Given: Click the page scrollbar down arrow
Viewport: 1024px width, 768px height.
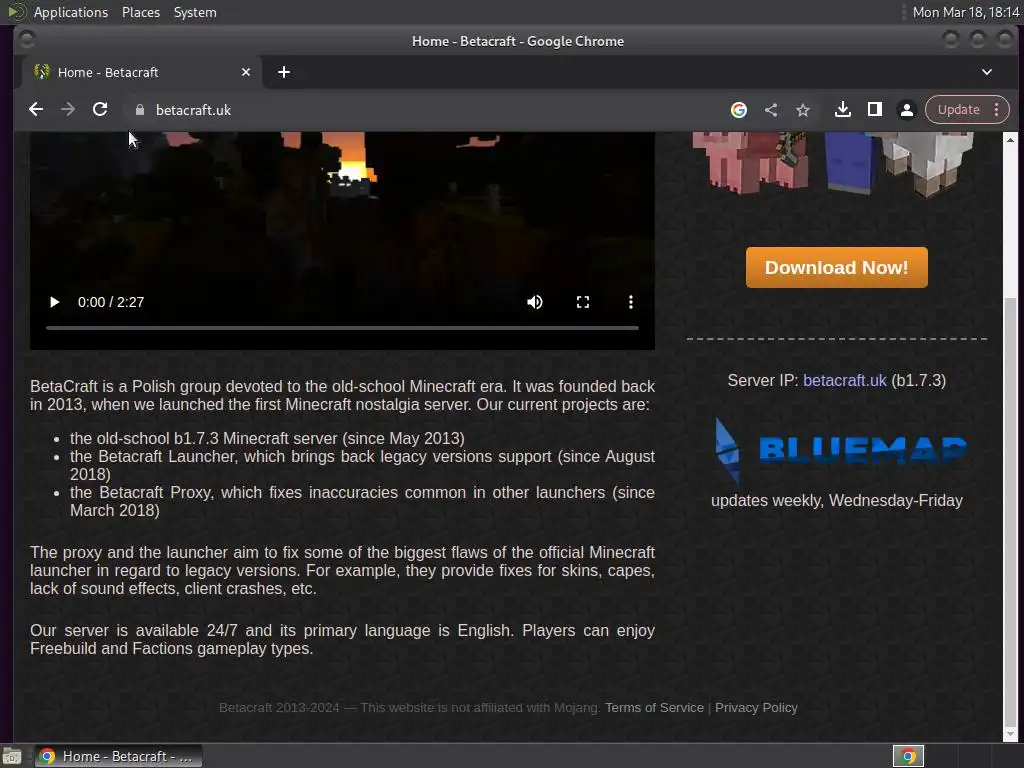Looking at the screenshot, I should 1010,734.
